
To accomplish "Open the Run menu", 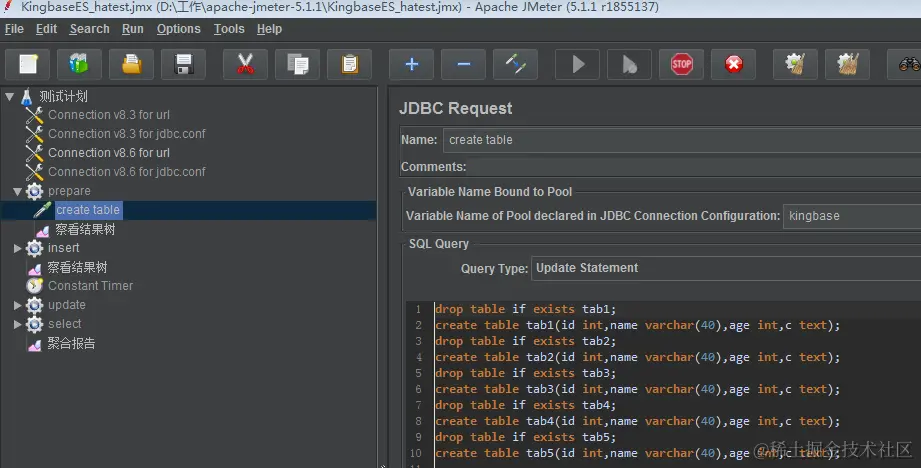I will point(133,29).
